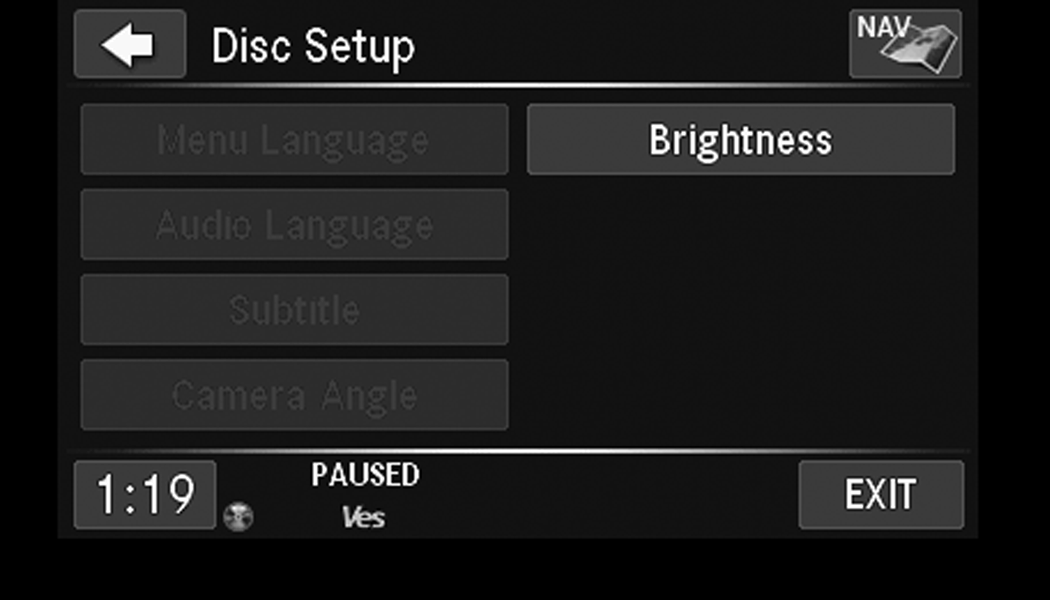Open navigation with the NAV map icon

click(x=905, y=44)
